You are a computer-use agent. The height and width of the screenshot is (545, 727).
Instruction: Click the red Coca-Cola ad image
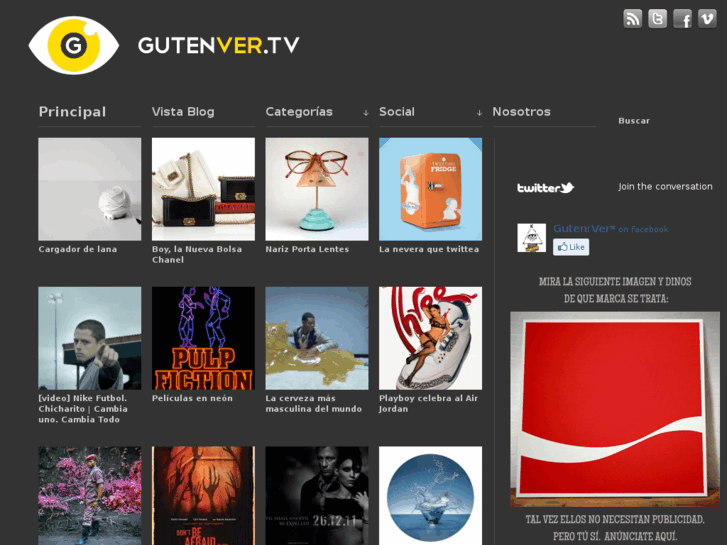(615, 409)
